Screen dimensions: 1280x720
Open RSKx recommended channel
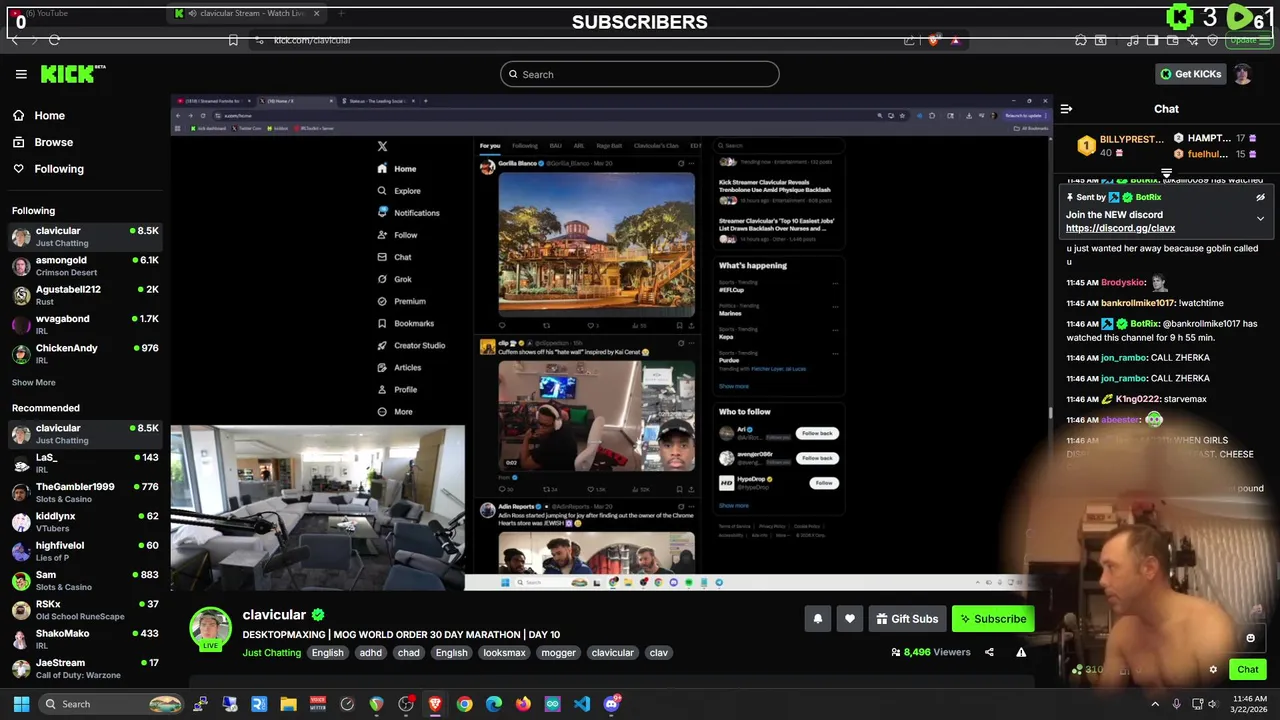coord(85,610)
